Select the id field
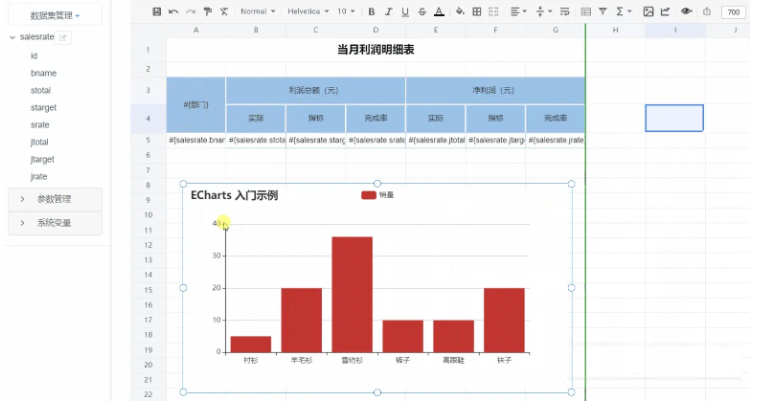Screen dimensions: 762x402 [x=34, y=56]
